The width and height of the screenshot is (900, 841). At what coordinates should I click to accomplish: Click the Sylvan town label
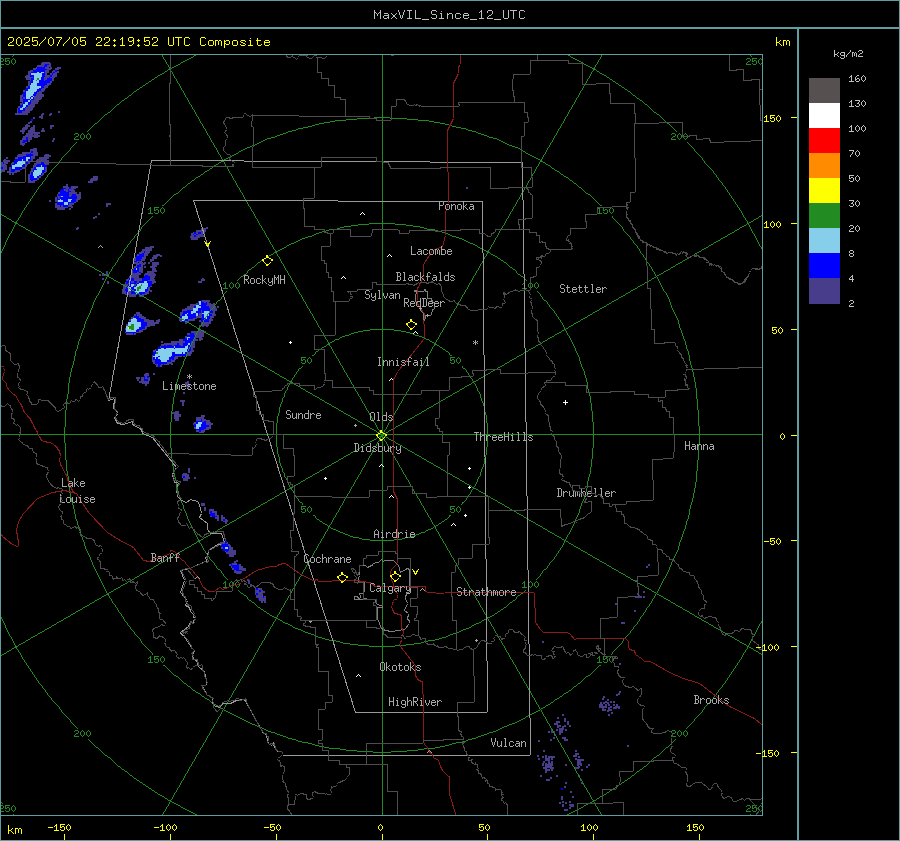pyautogui.click(x=382, y=295)
